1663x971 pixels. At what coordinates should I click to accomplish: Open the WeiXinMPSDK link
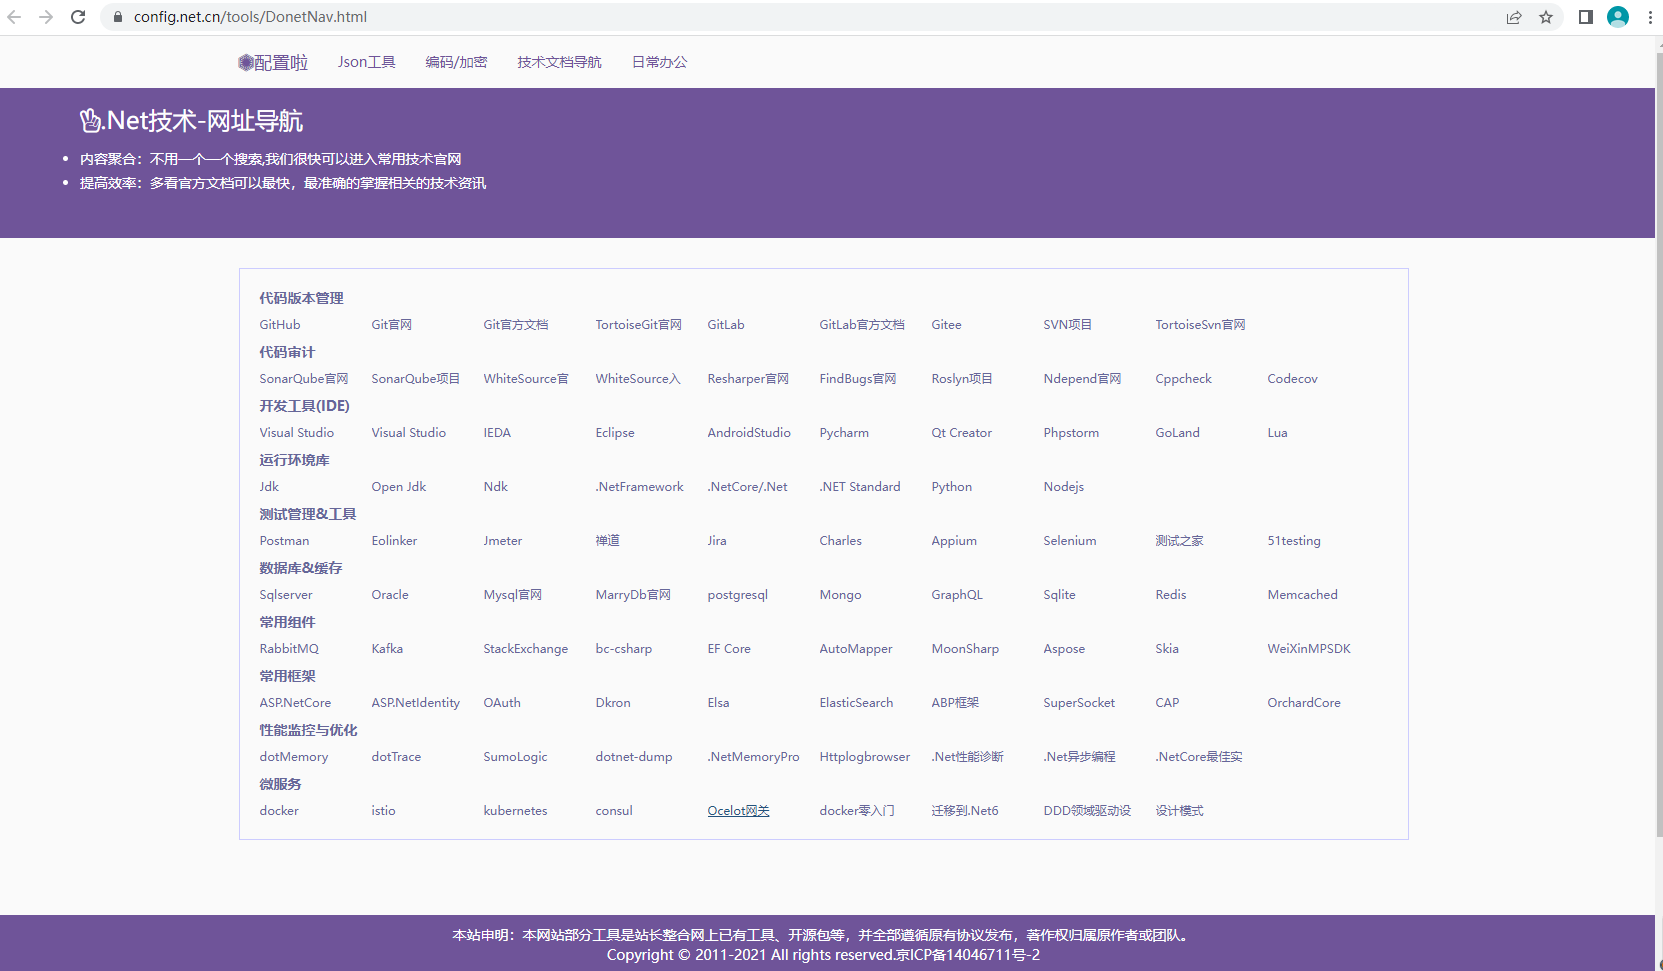[x=1309, y=649]
